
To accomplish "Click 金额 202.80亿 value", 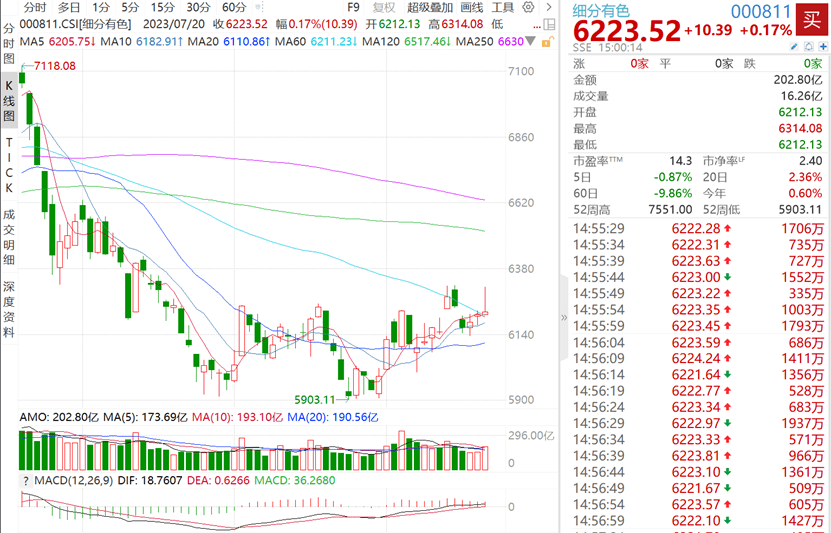I will [x=798, y=80].
